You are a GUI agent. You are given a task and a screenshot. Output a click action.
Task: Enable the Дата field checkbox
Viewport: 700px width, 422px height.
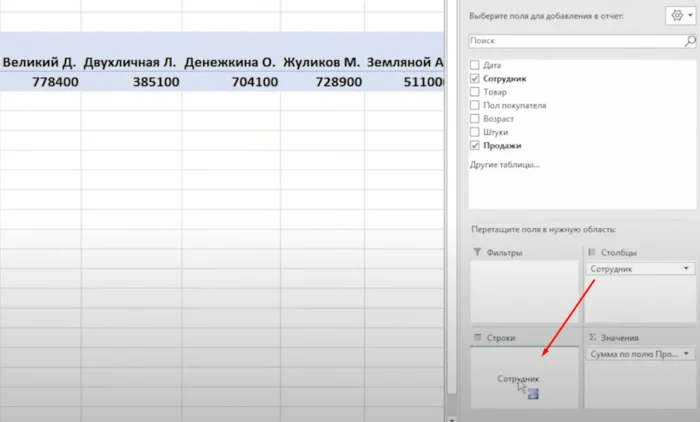[x=475, y=64]
